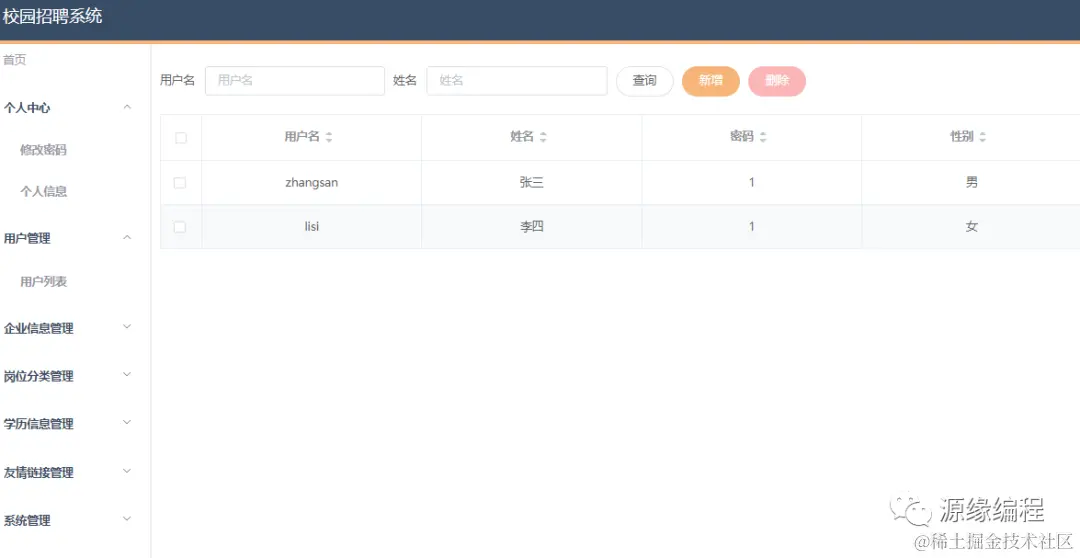Click the 男 gender cell

click(x=971, y=183)
